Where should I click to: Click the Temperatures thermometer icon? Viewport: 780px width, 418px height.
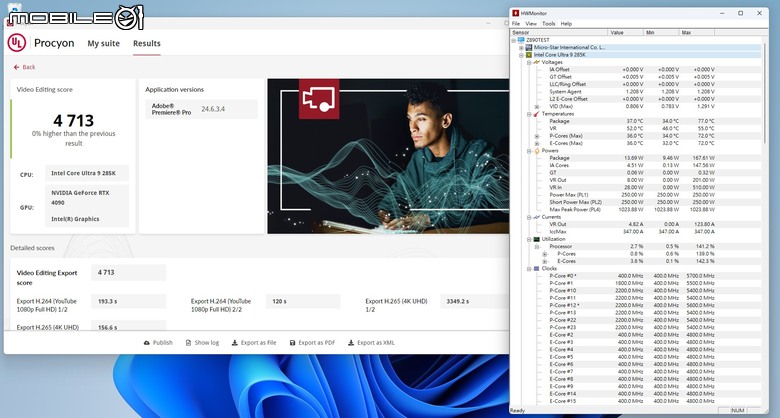(x=536, y=114)
